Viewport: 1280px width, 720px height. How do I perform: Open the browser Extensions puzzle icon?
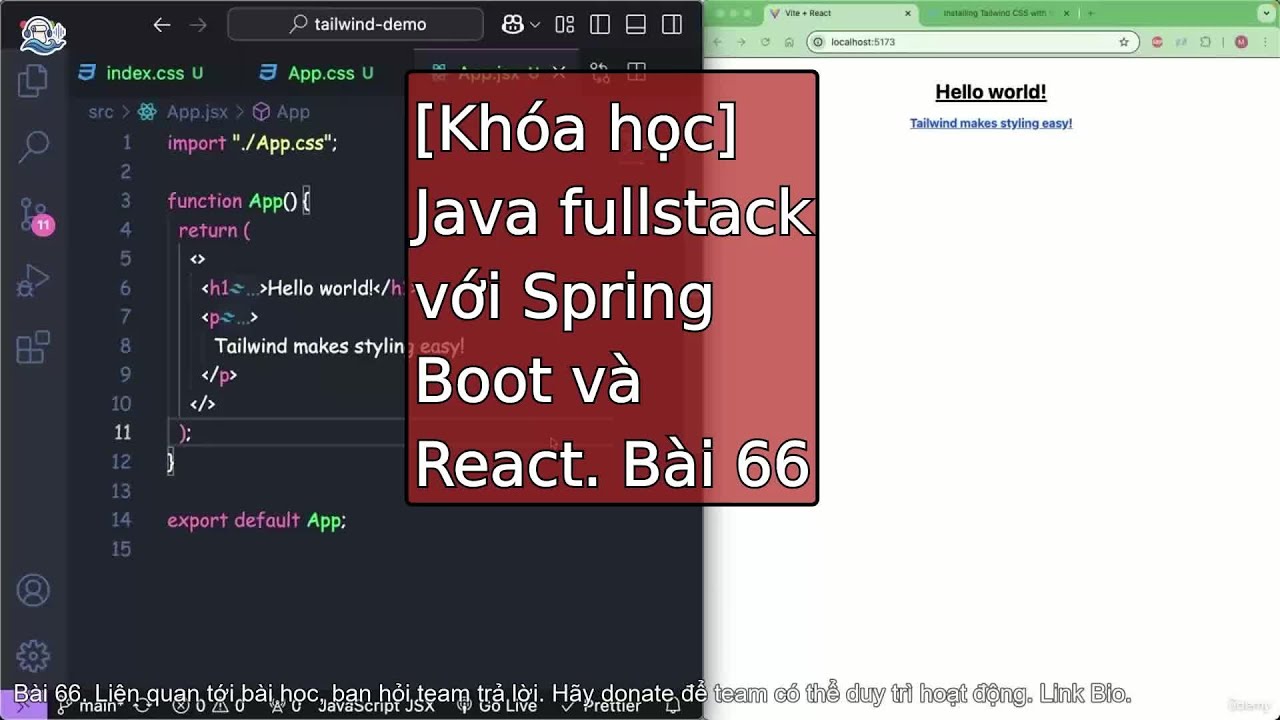[x=1205, y=42]
